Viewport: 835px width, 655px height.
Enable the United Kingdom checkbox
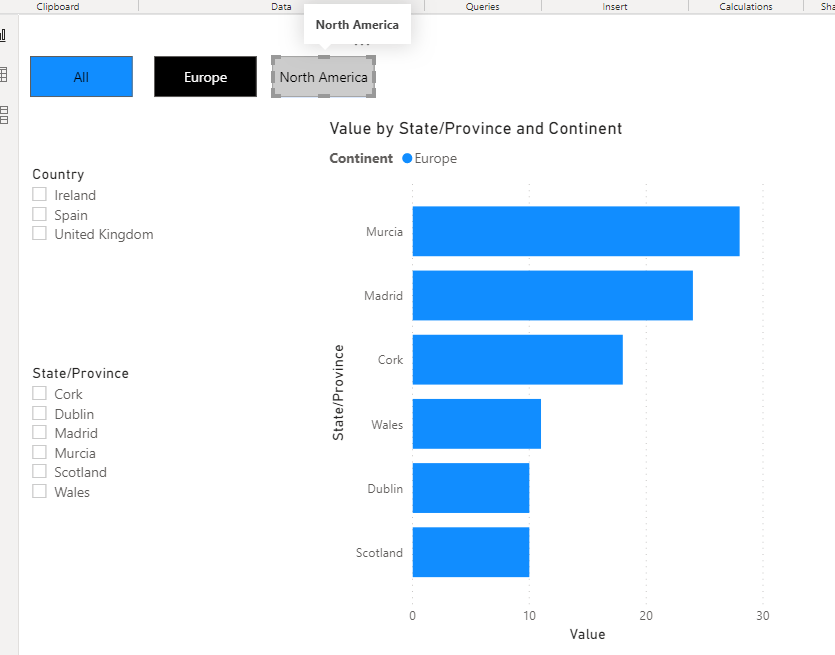[x=40, y=233]
